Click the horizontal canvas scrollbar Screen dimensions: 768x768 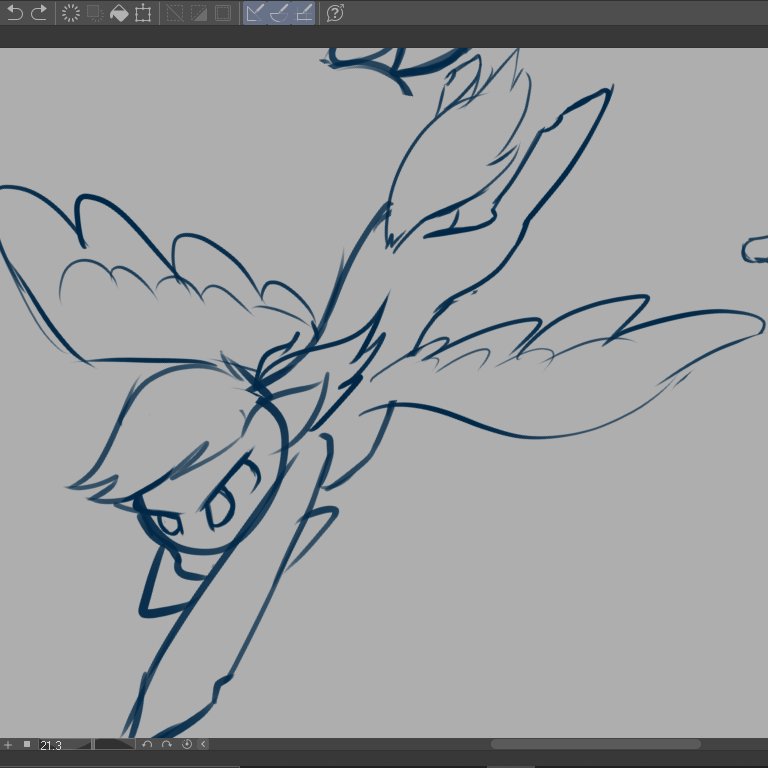[x=596, y=744]
